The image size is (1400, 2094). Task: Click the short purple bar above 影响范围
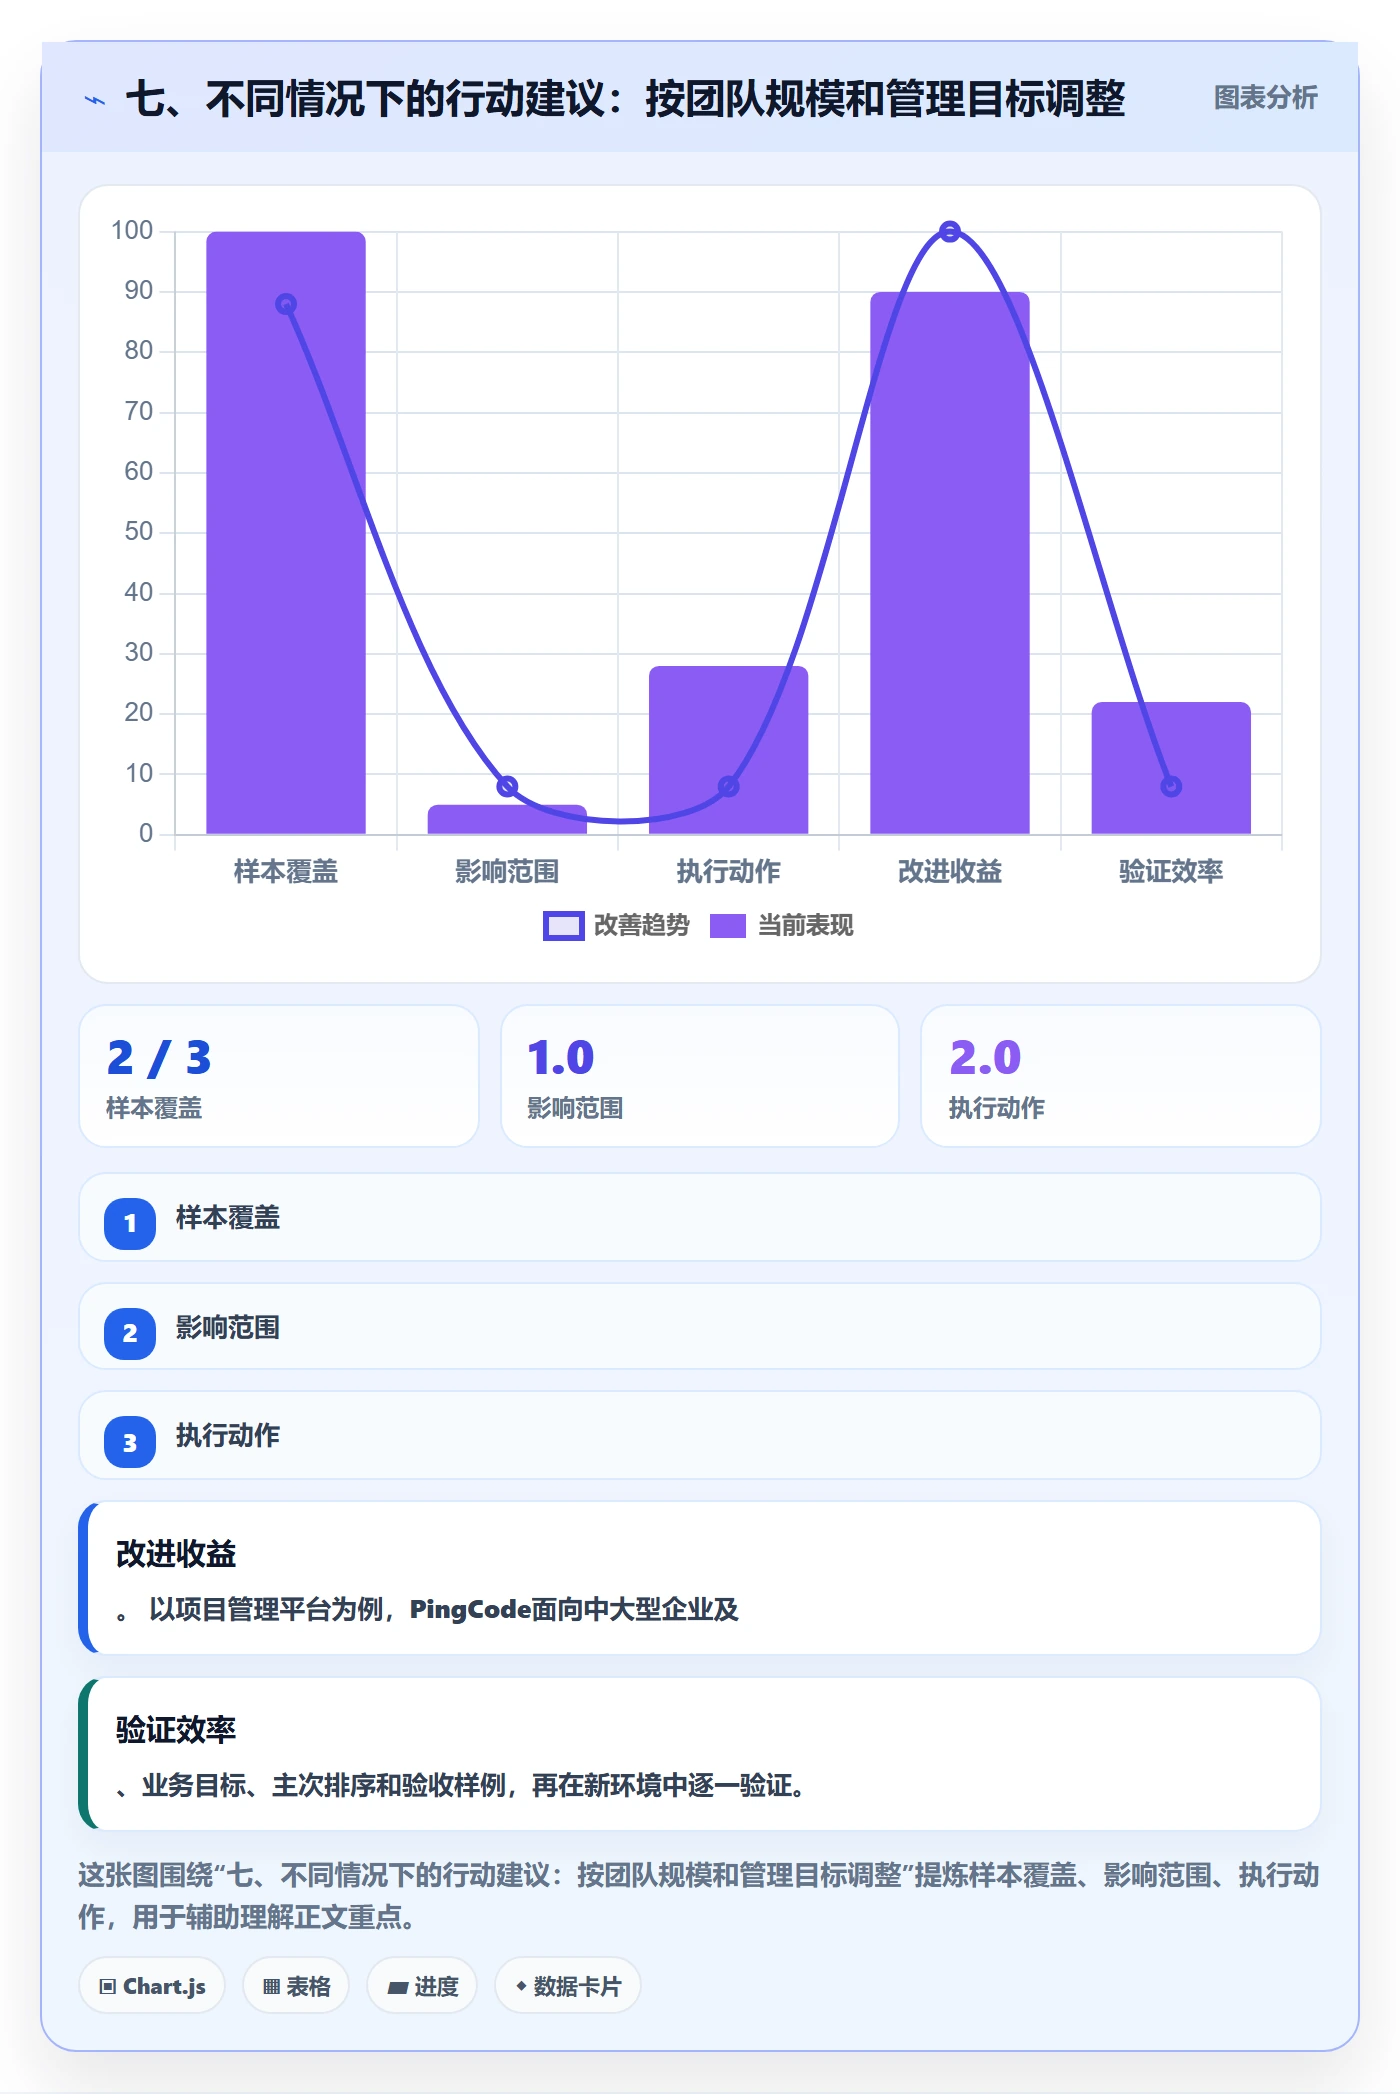(x=507, y=819)
